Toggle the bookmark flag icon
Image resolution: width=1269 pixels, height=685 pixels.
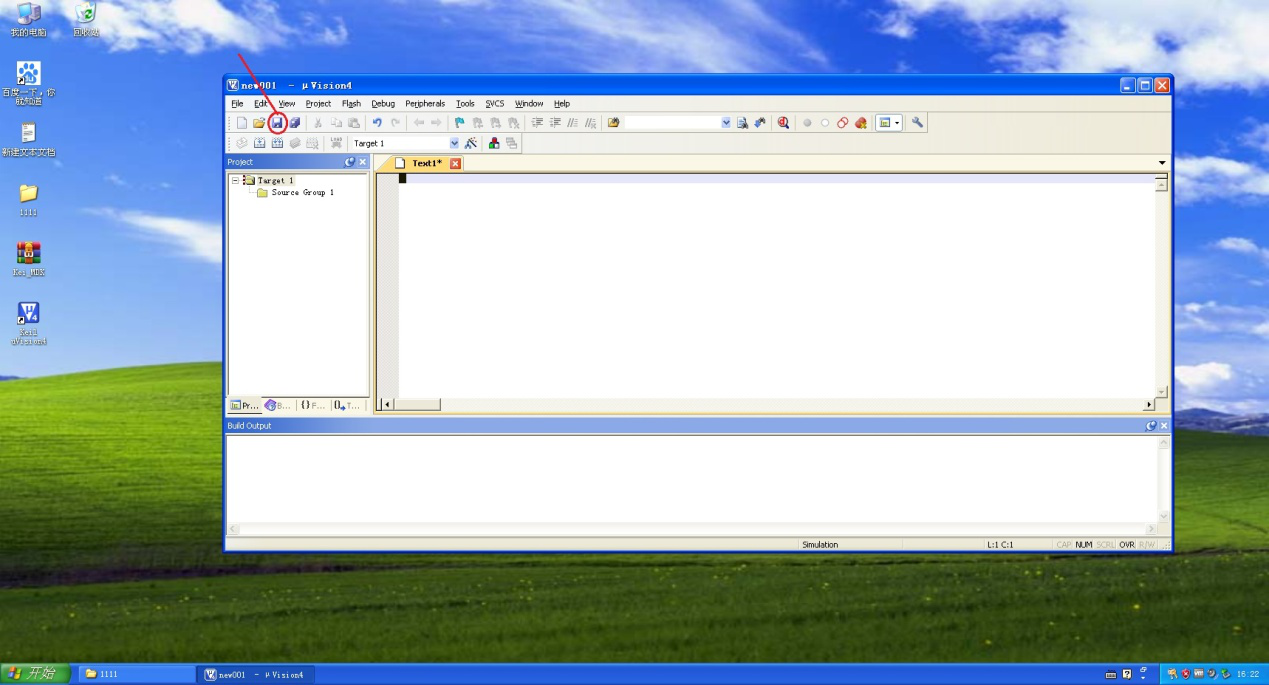click(460, 123)
